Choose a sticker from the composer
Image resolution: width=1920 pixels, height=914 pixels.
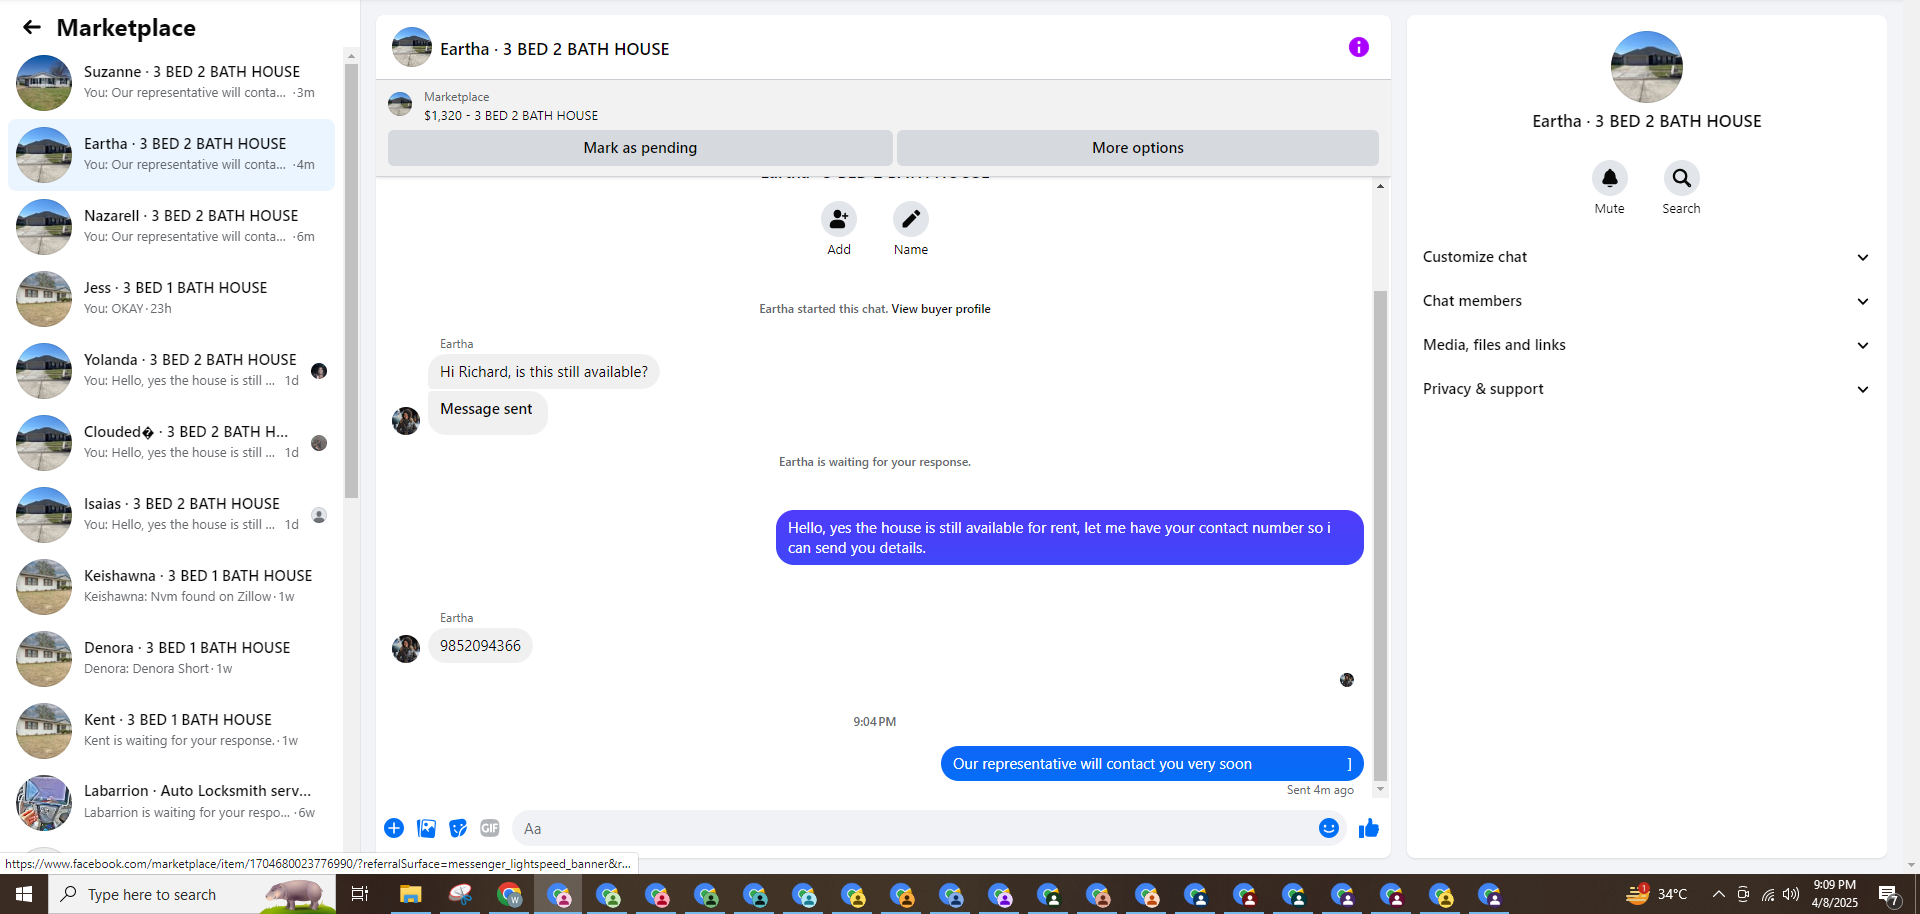tap(458, 828)
